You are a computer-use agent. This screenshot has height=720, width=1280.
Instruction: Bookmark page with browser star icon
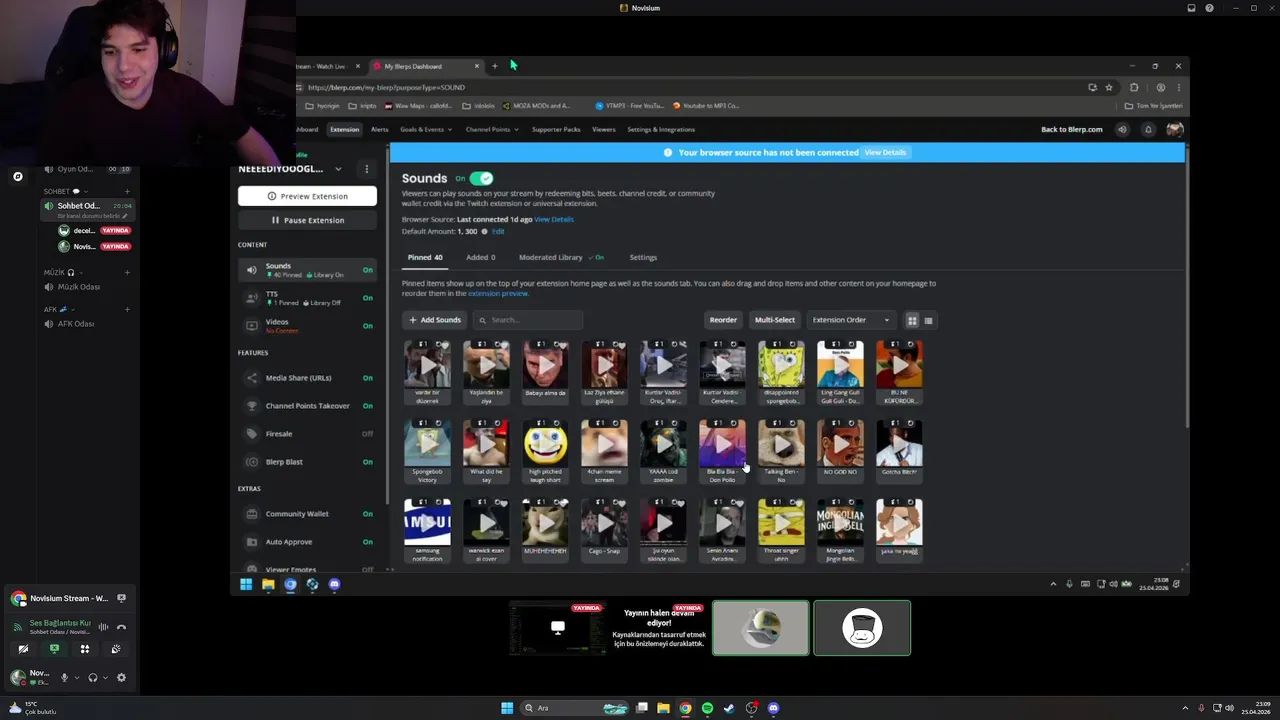1108,87
